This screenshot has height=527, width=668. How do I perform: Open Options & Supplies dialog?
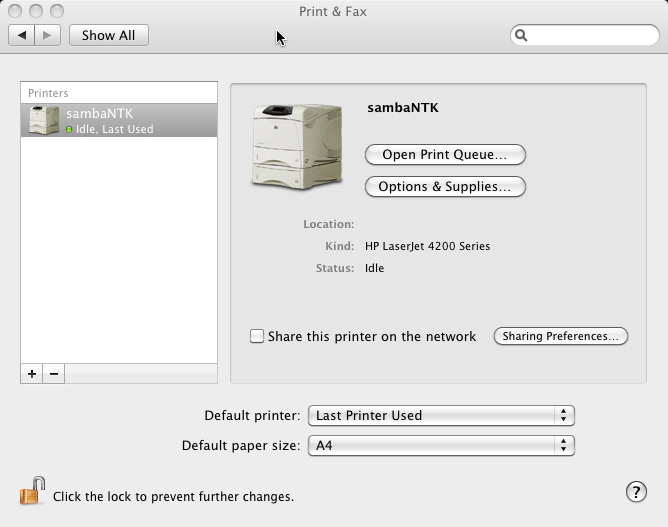[x=445, y=187]
